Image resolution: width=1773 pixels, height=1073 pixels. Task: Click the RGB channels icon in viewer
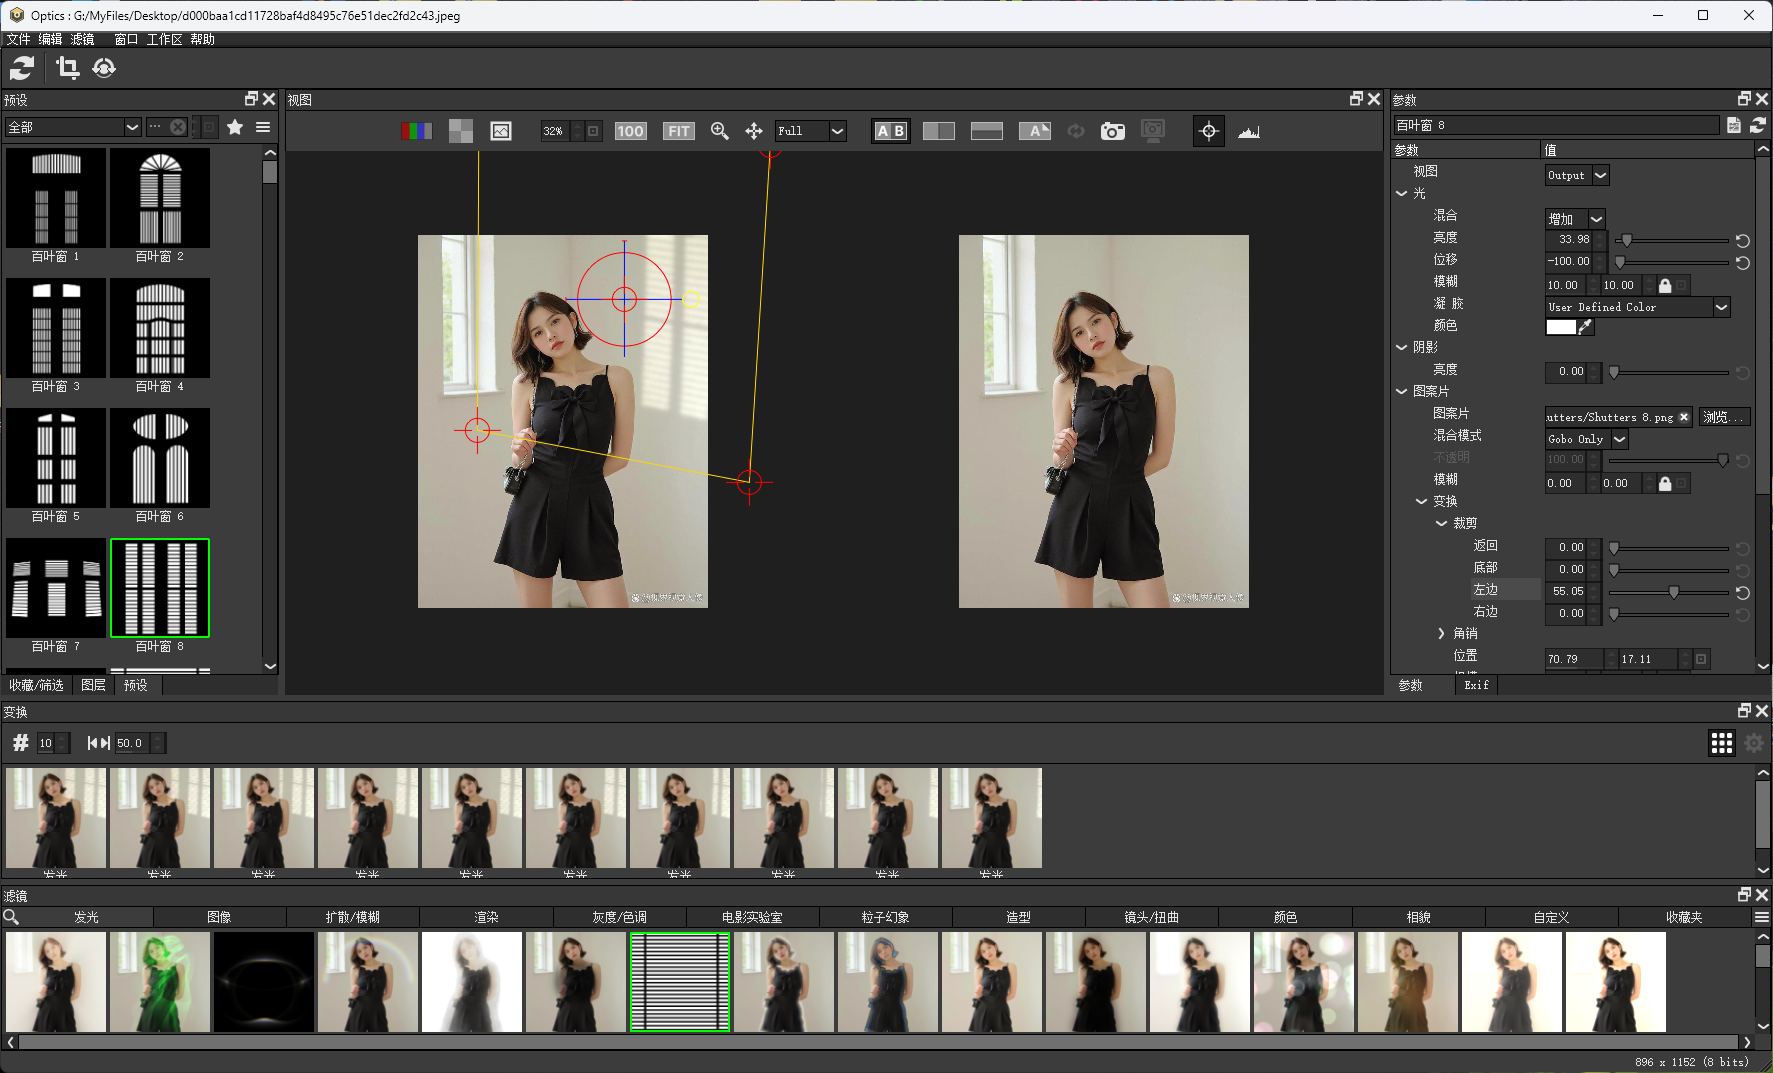point(416,131)
